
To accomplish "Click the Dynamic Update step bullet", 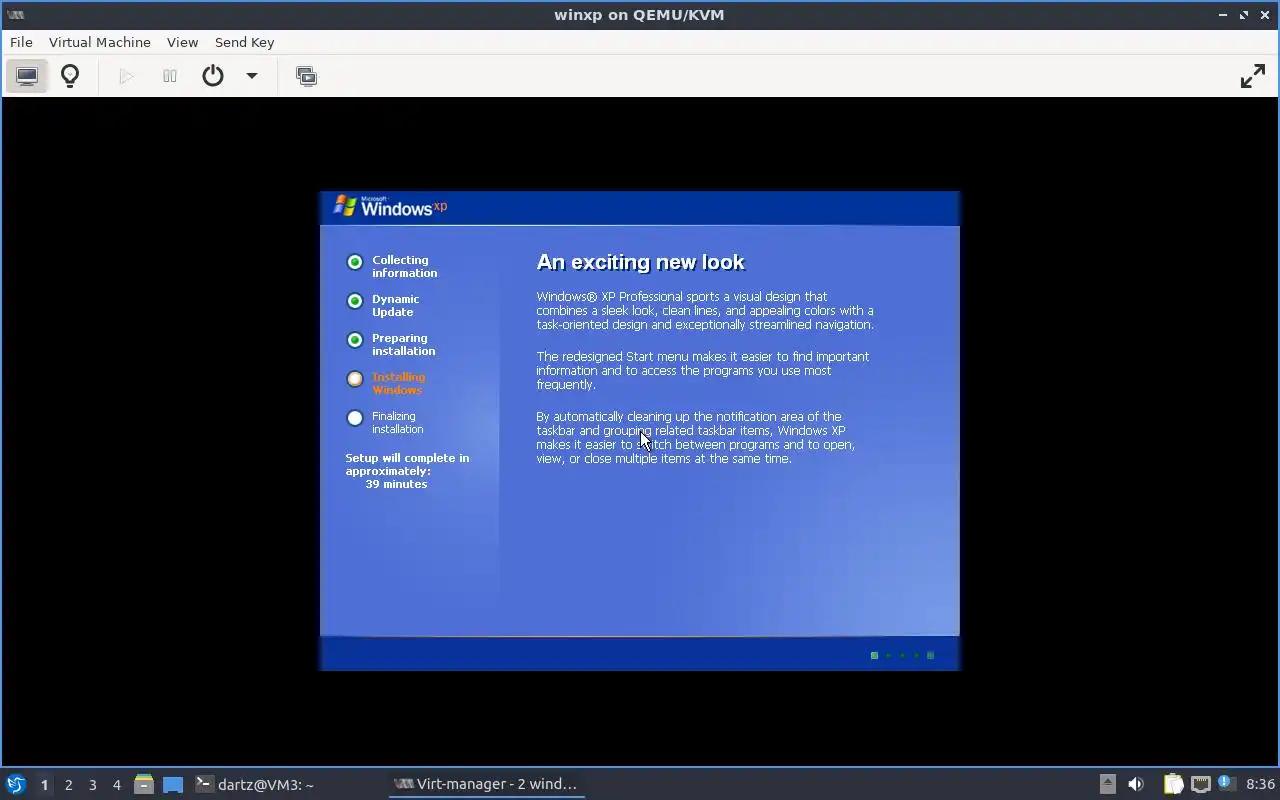I will point(355,301).
